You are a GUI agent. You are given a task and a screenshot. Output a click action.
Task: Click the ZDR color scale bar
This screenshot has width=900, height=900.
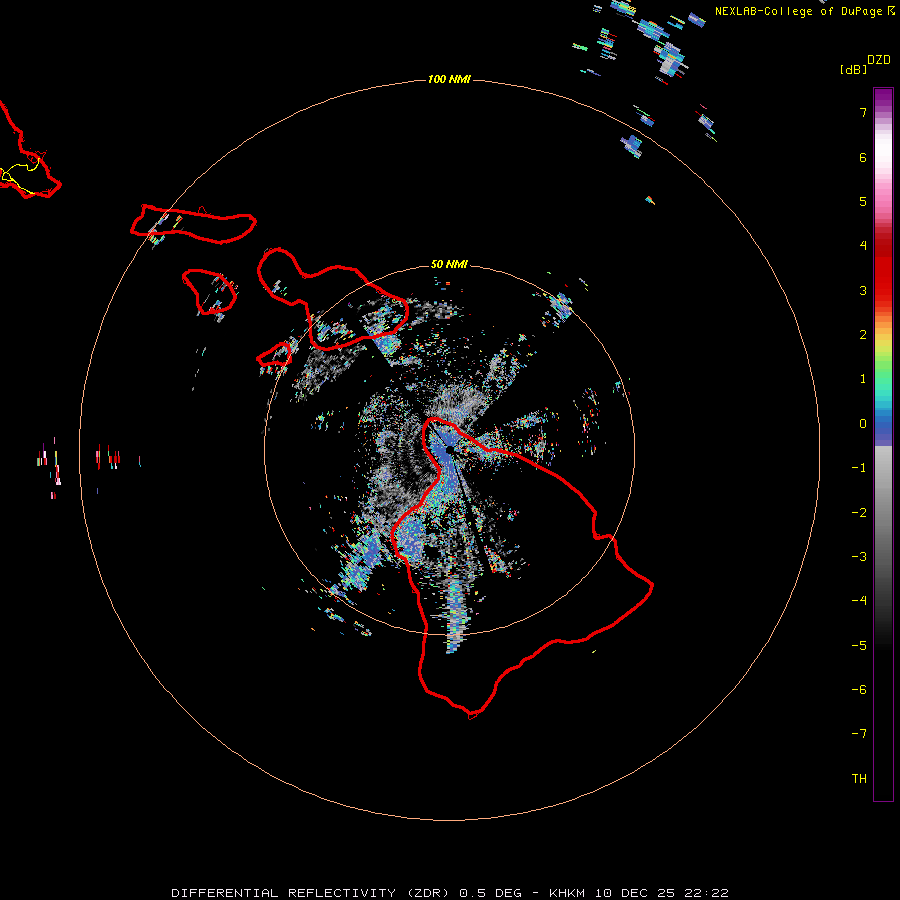[883, 445]
